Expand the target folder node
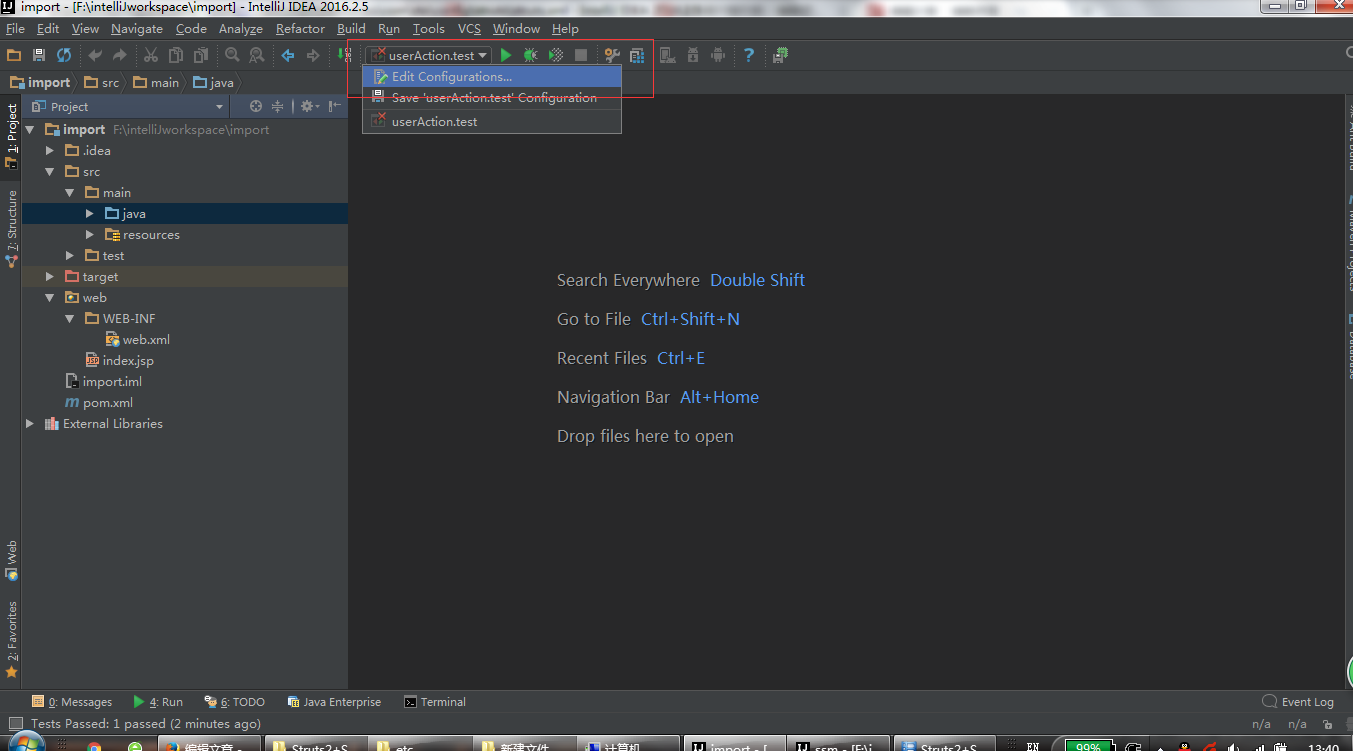Screen dimensions: 1353x751 50,277
